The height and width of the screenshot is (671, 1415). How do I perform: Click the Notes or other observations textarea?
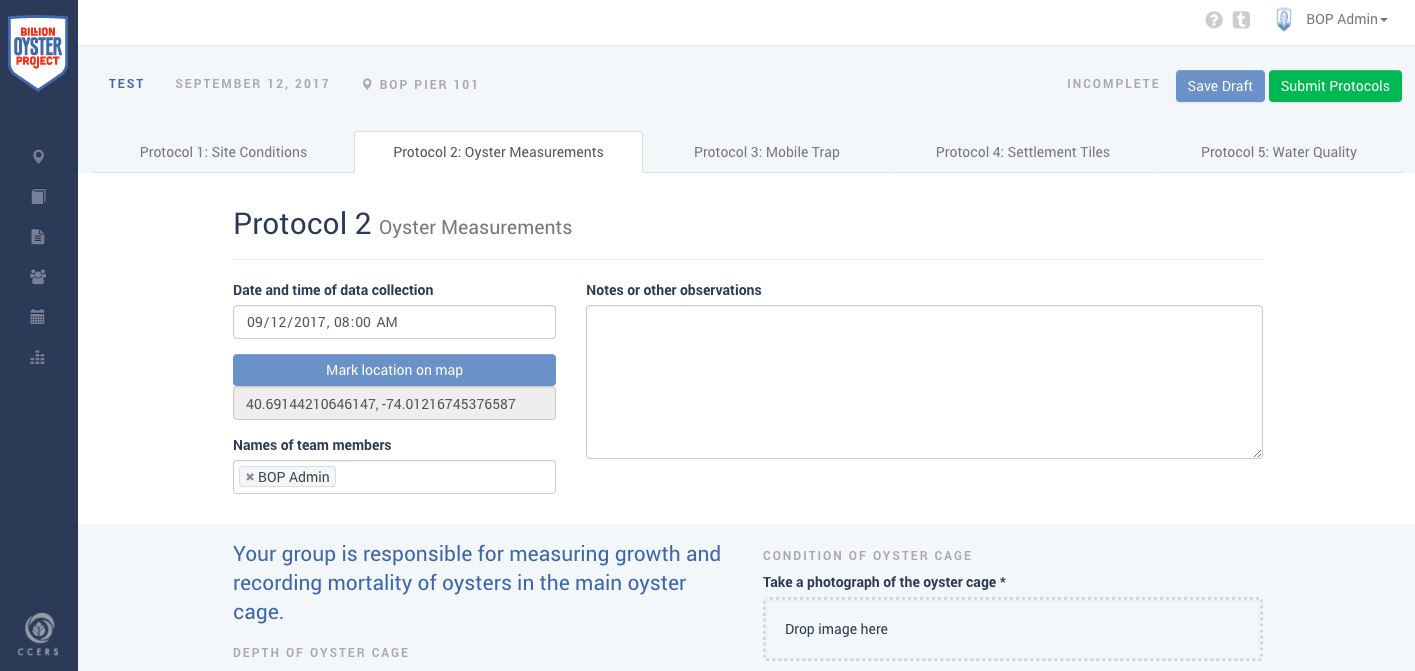(x=924, y=382)
